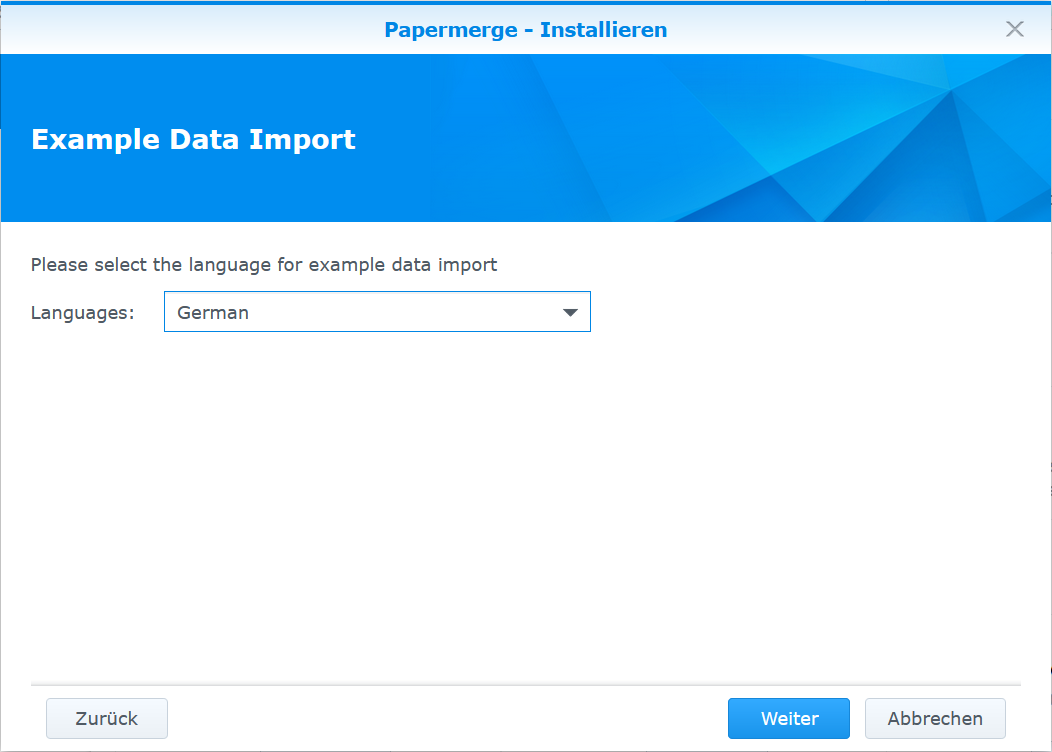Select the Zurück button
Screen dimensions: 1052x752
pos(106,718)
